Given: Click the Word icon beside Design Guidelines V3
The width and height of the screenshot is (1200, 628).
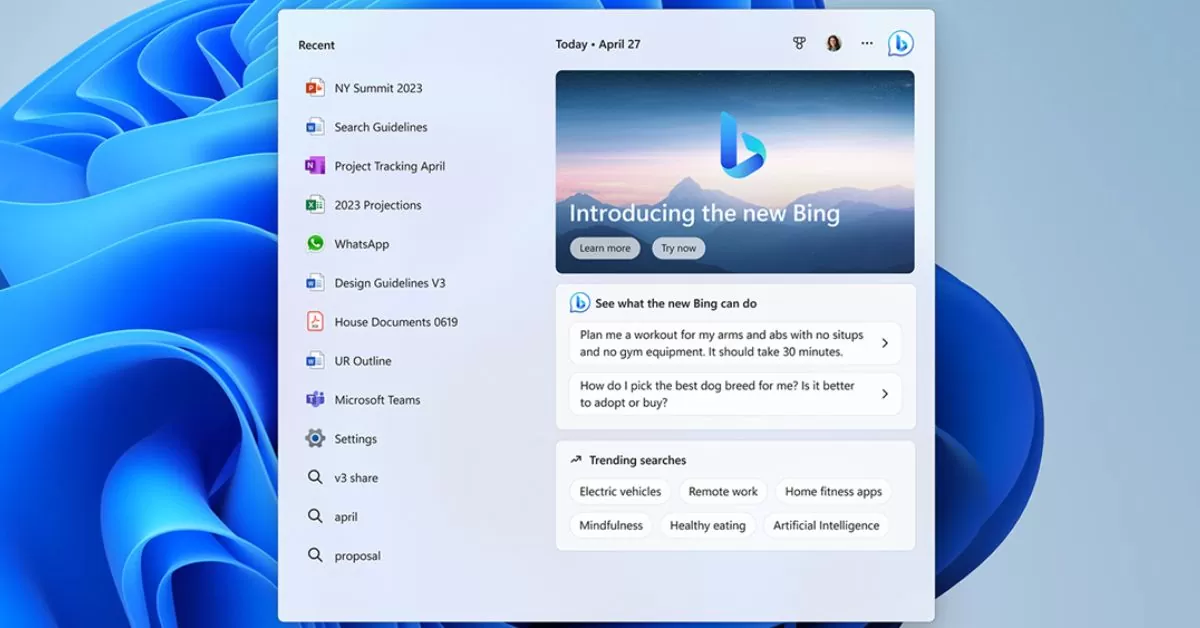Looking at the screenshot, I should (315, 283).
